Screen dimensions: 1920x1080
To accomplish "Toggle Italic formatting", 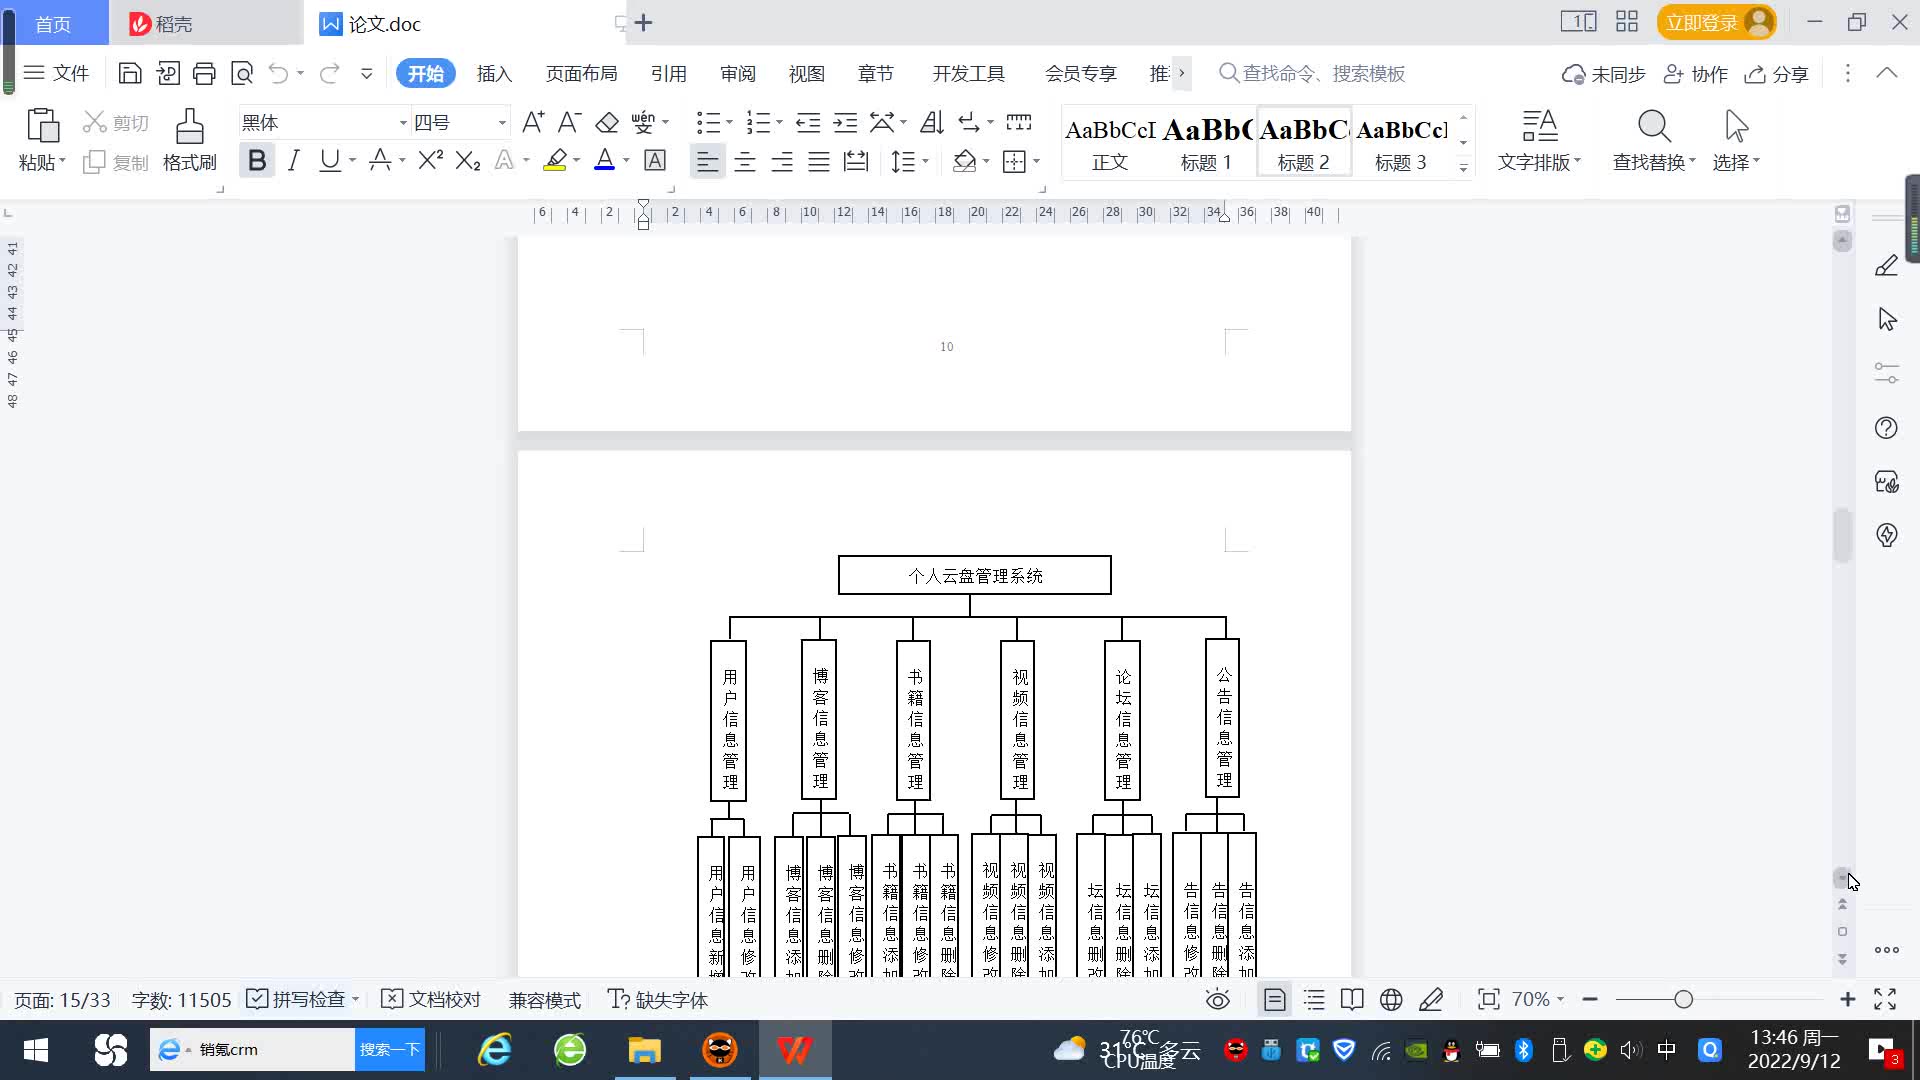I will click(293, 160).
